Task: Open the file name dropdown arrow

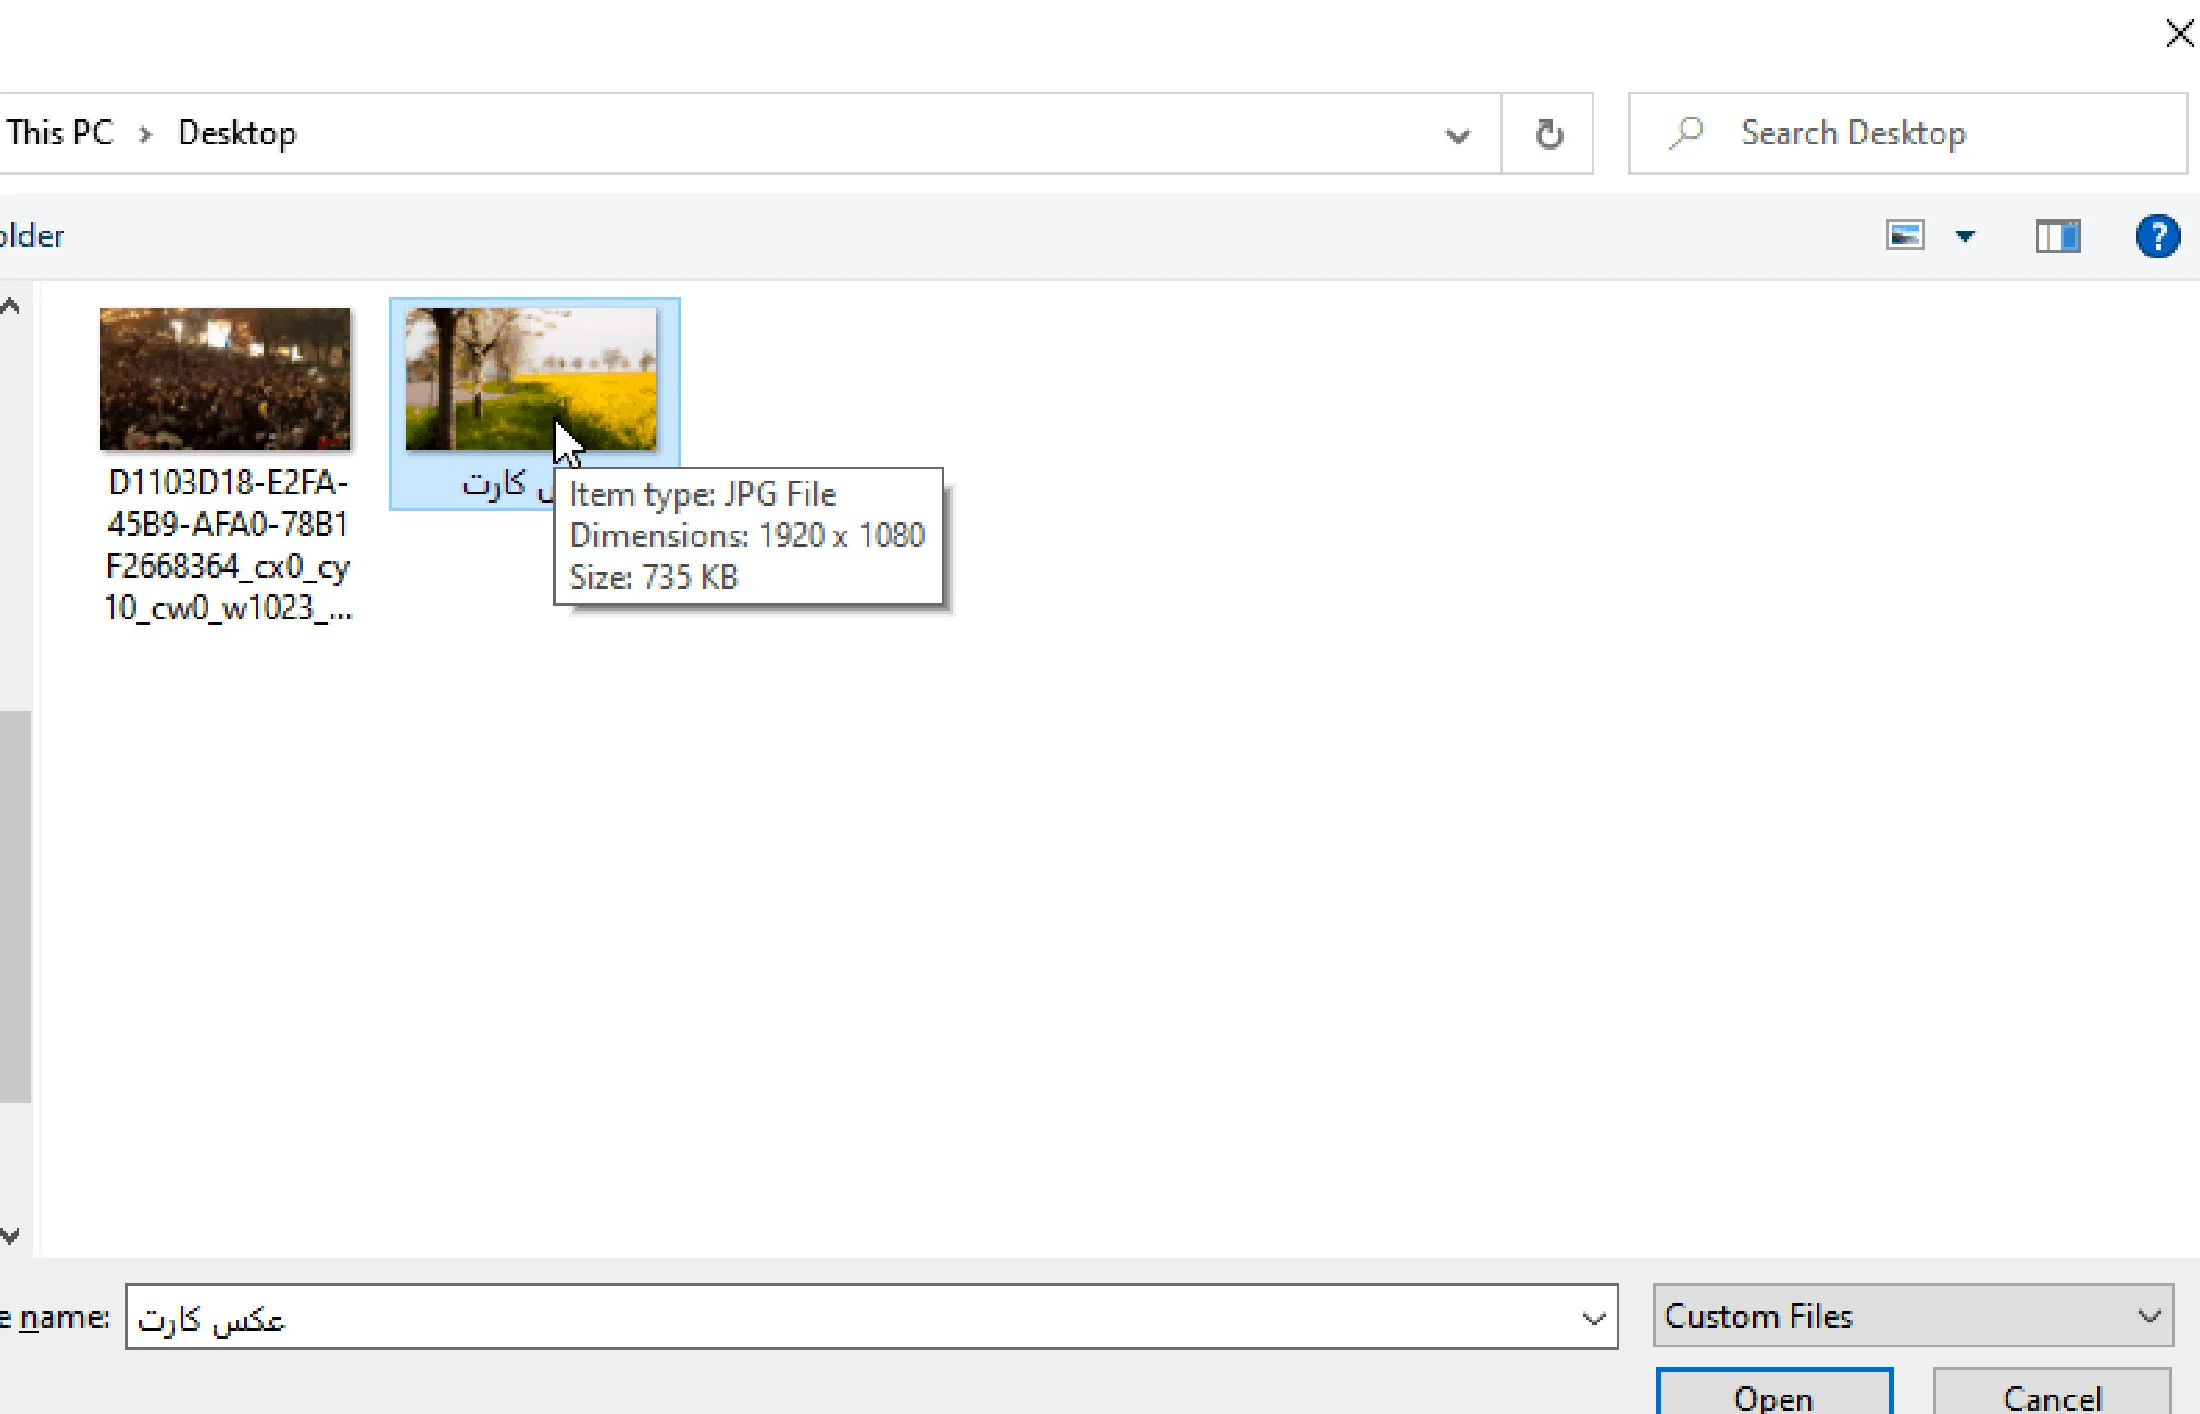Action: [1593, 1318]
